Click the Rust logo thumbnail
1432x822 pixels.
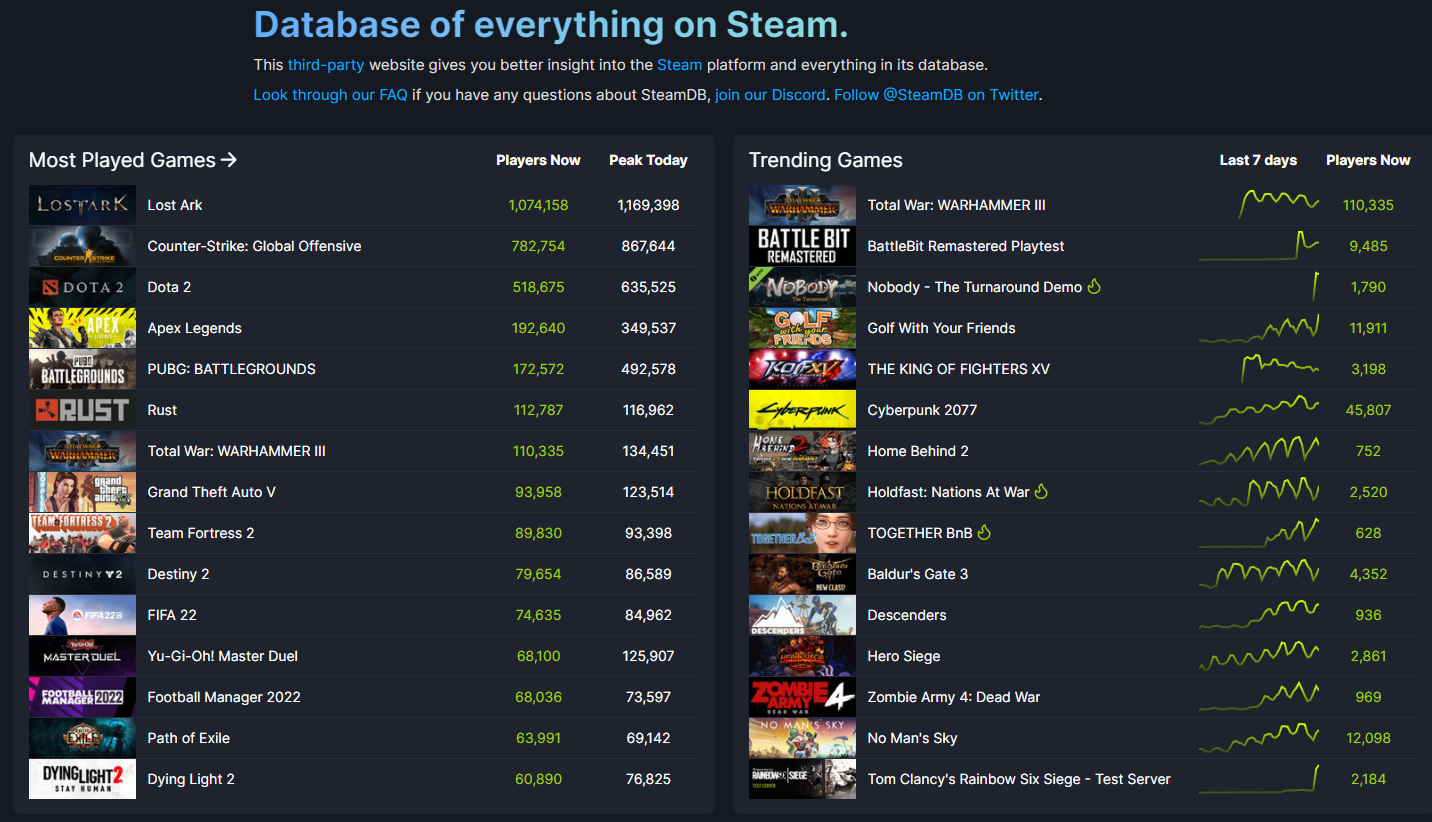point(82,410)
